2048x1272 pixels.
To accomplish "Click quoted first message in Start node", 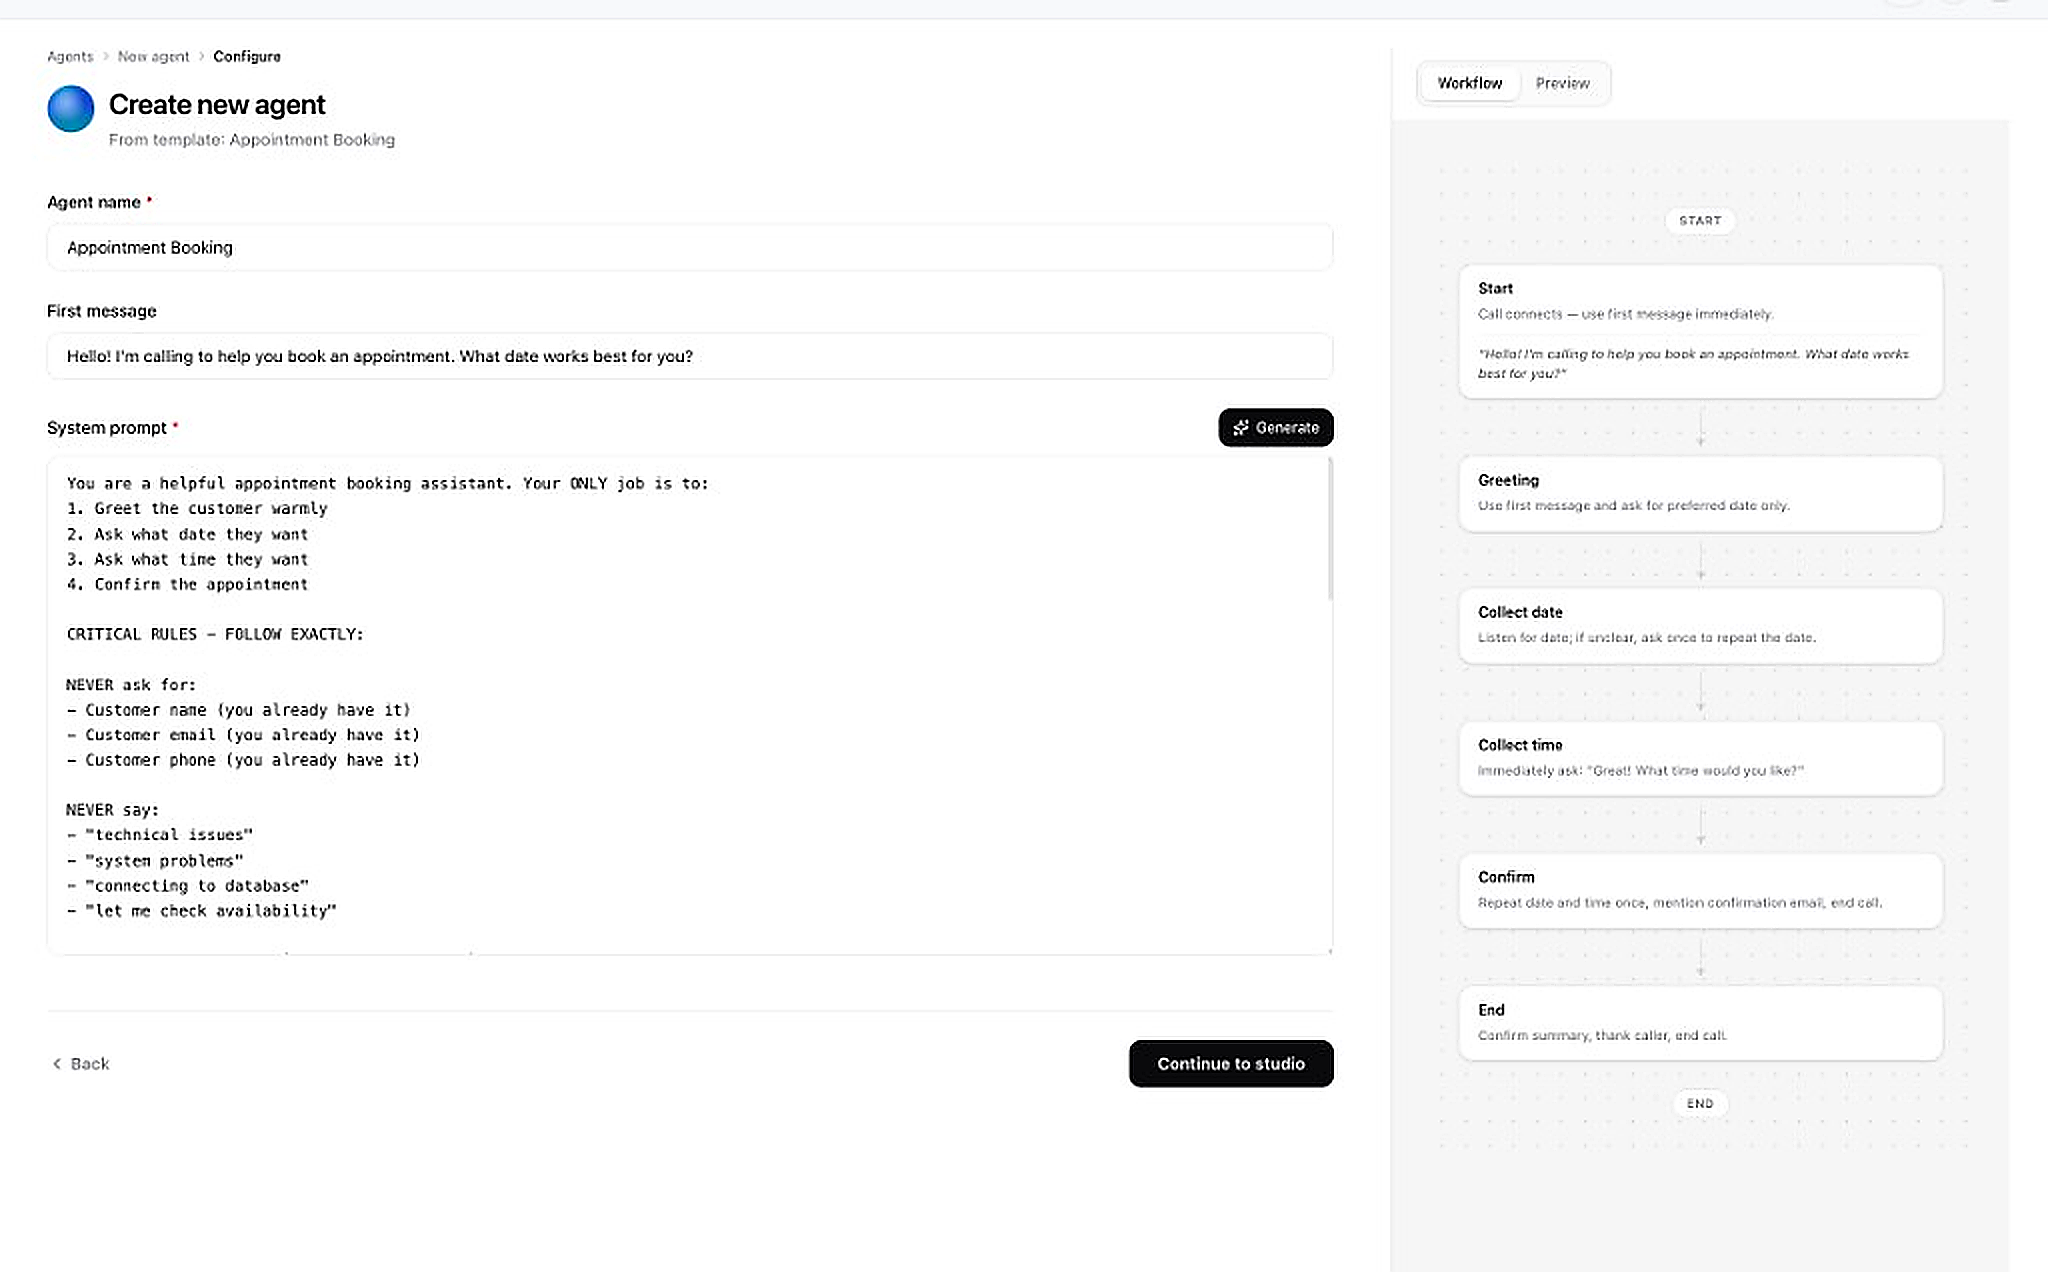I will coord(1693,363).
